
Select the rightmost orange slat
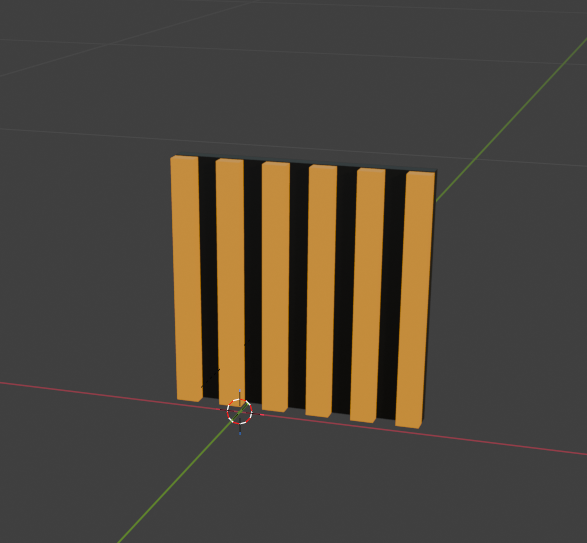(x=415, y=300)
